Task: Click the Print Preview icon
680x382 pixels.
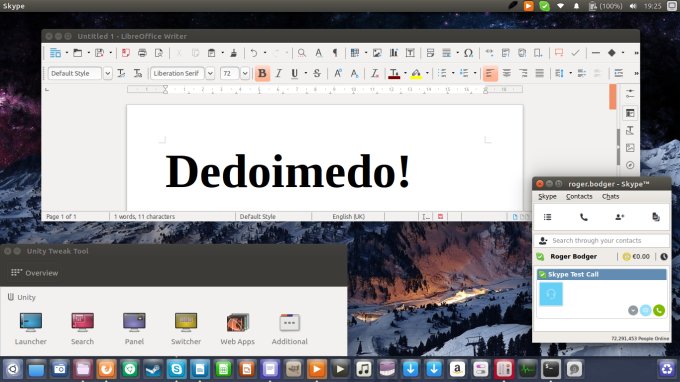Action: [x=159, y=53]
